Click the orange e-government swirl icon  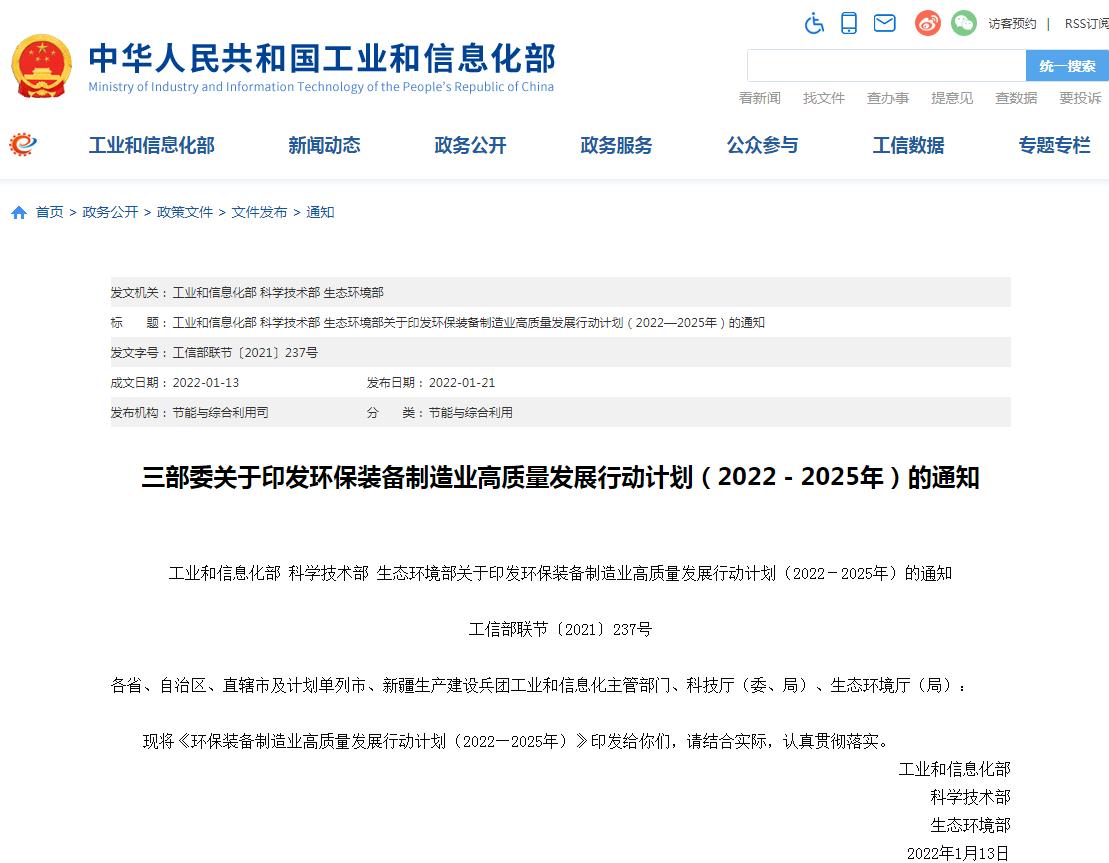[23, 144]
